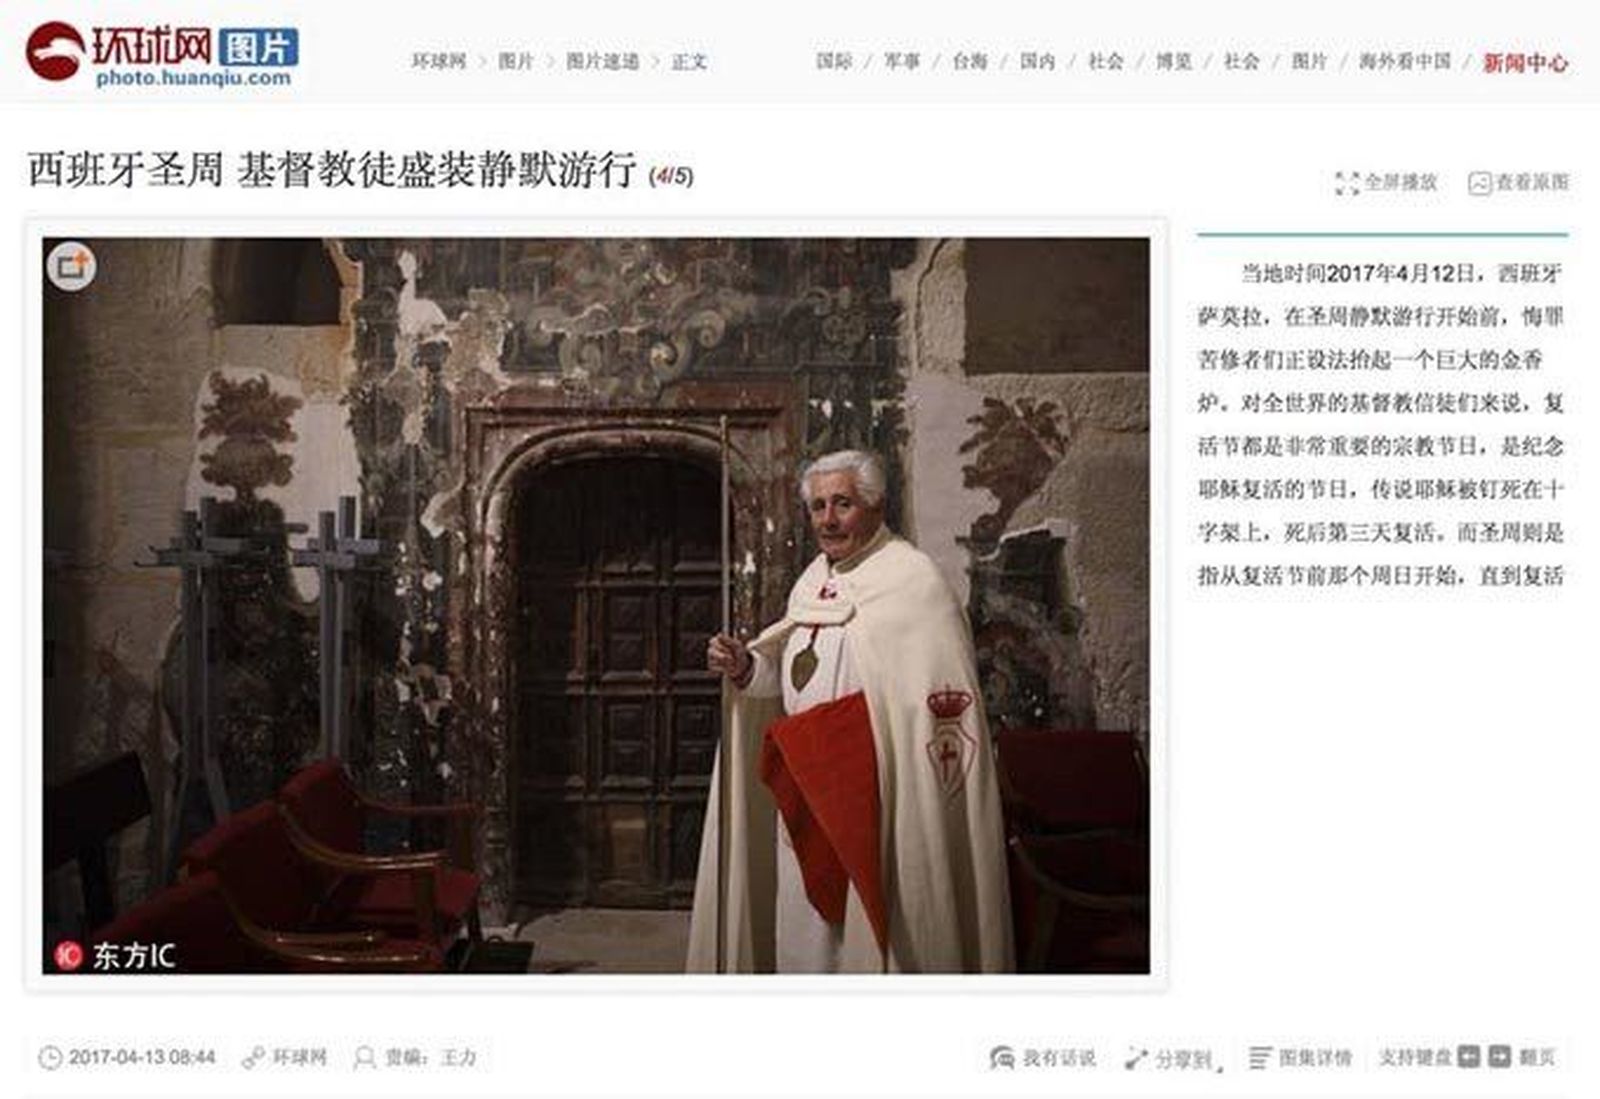Click the 环球网 source link below the photo

point(299,1057)
